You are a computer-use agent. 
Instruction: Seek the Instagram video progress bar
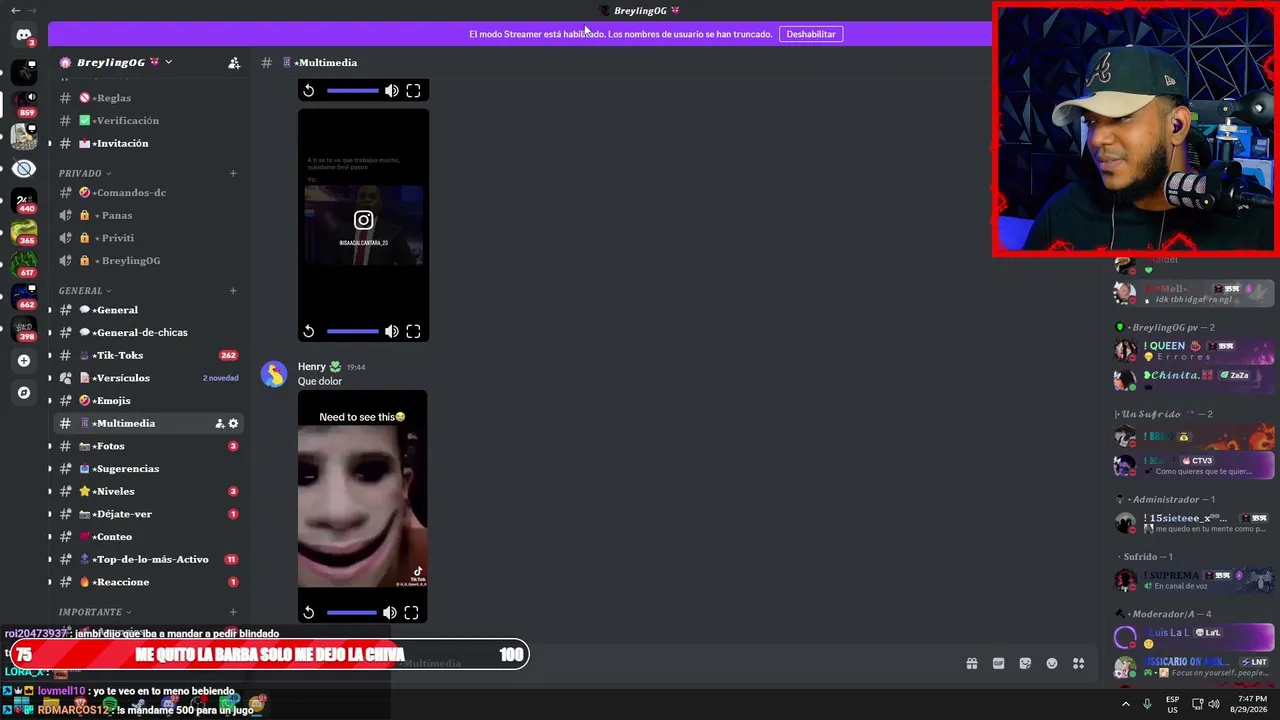pos(352,331)
